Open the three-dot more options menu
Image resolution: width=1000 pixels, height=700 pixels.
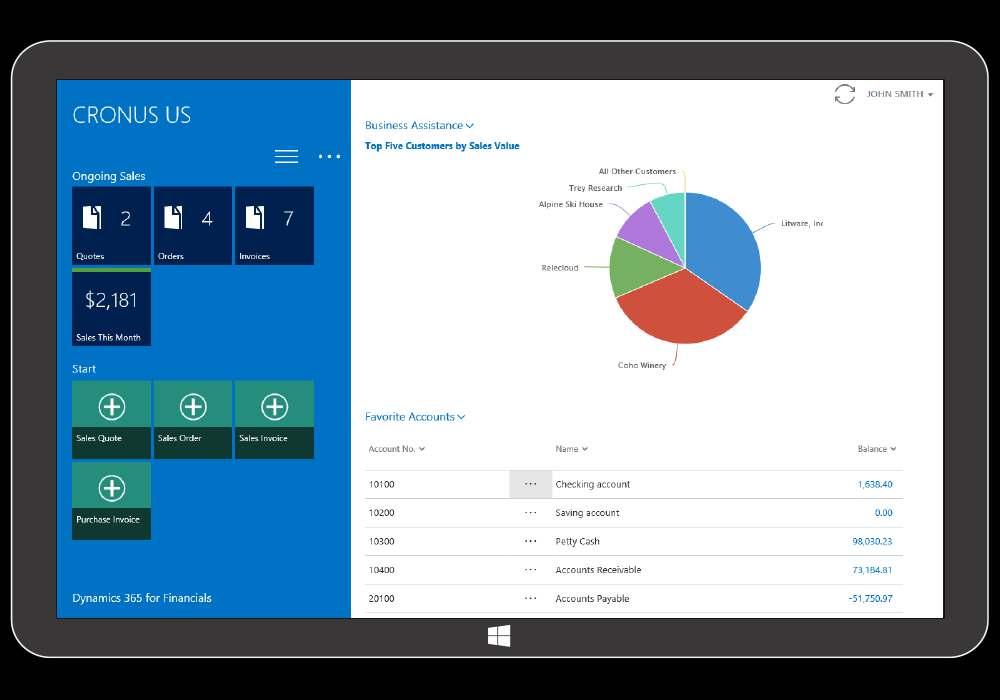pyautogui.click(x=329, y=156)
